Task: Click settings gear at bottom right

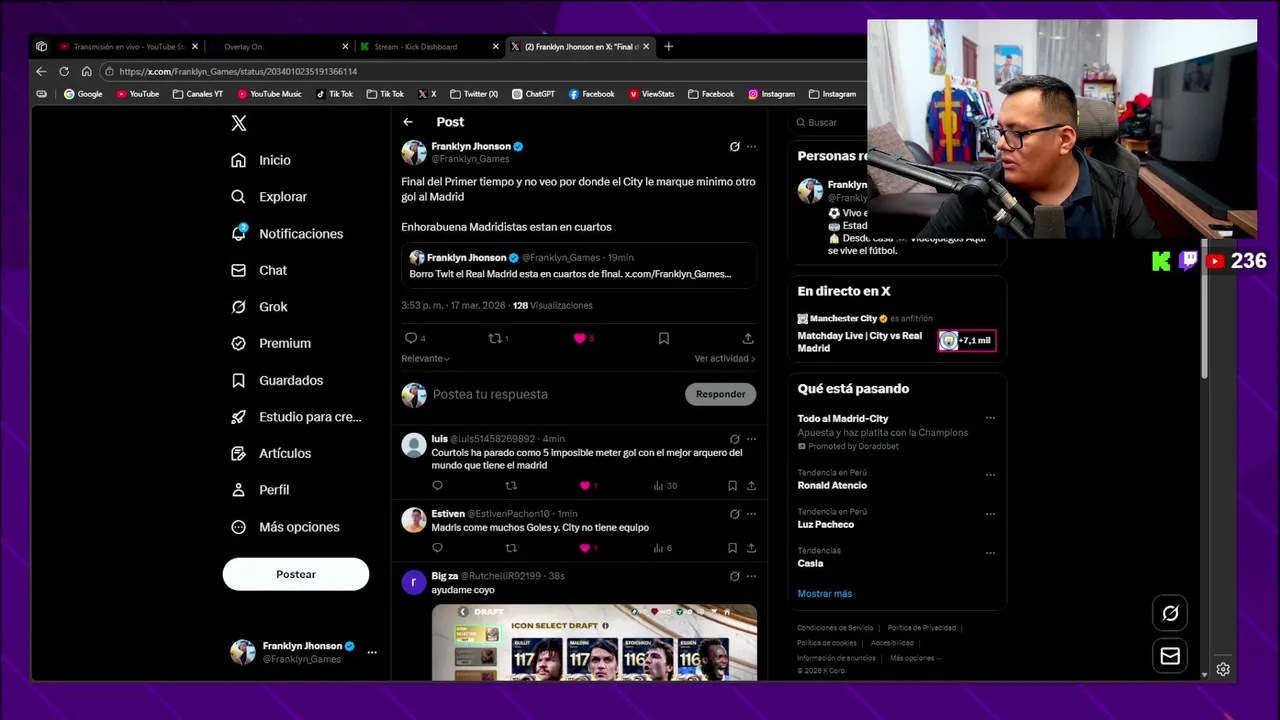Action: pyautogui.click(x=1223, y=669)
